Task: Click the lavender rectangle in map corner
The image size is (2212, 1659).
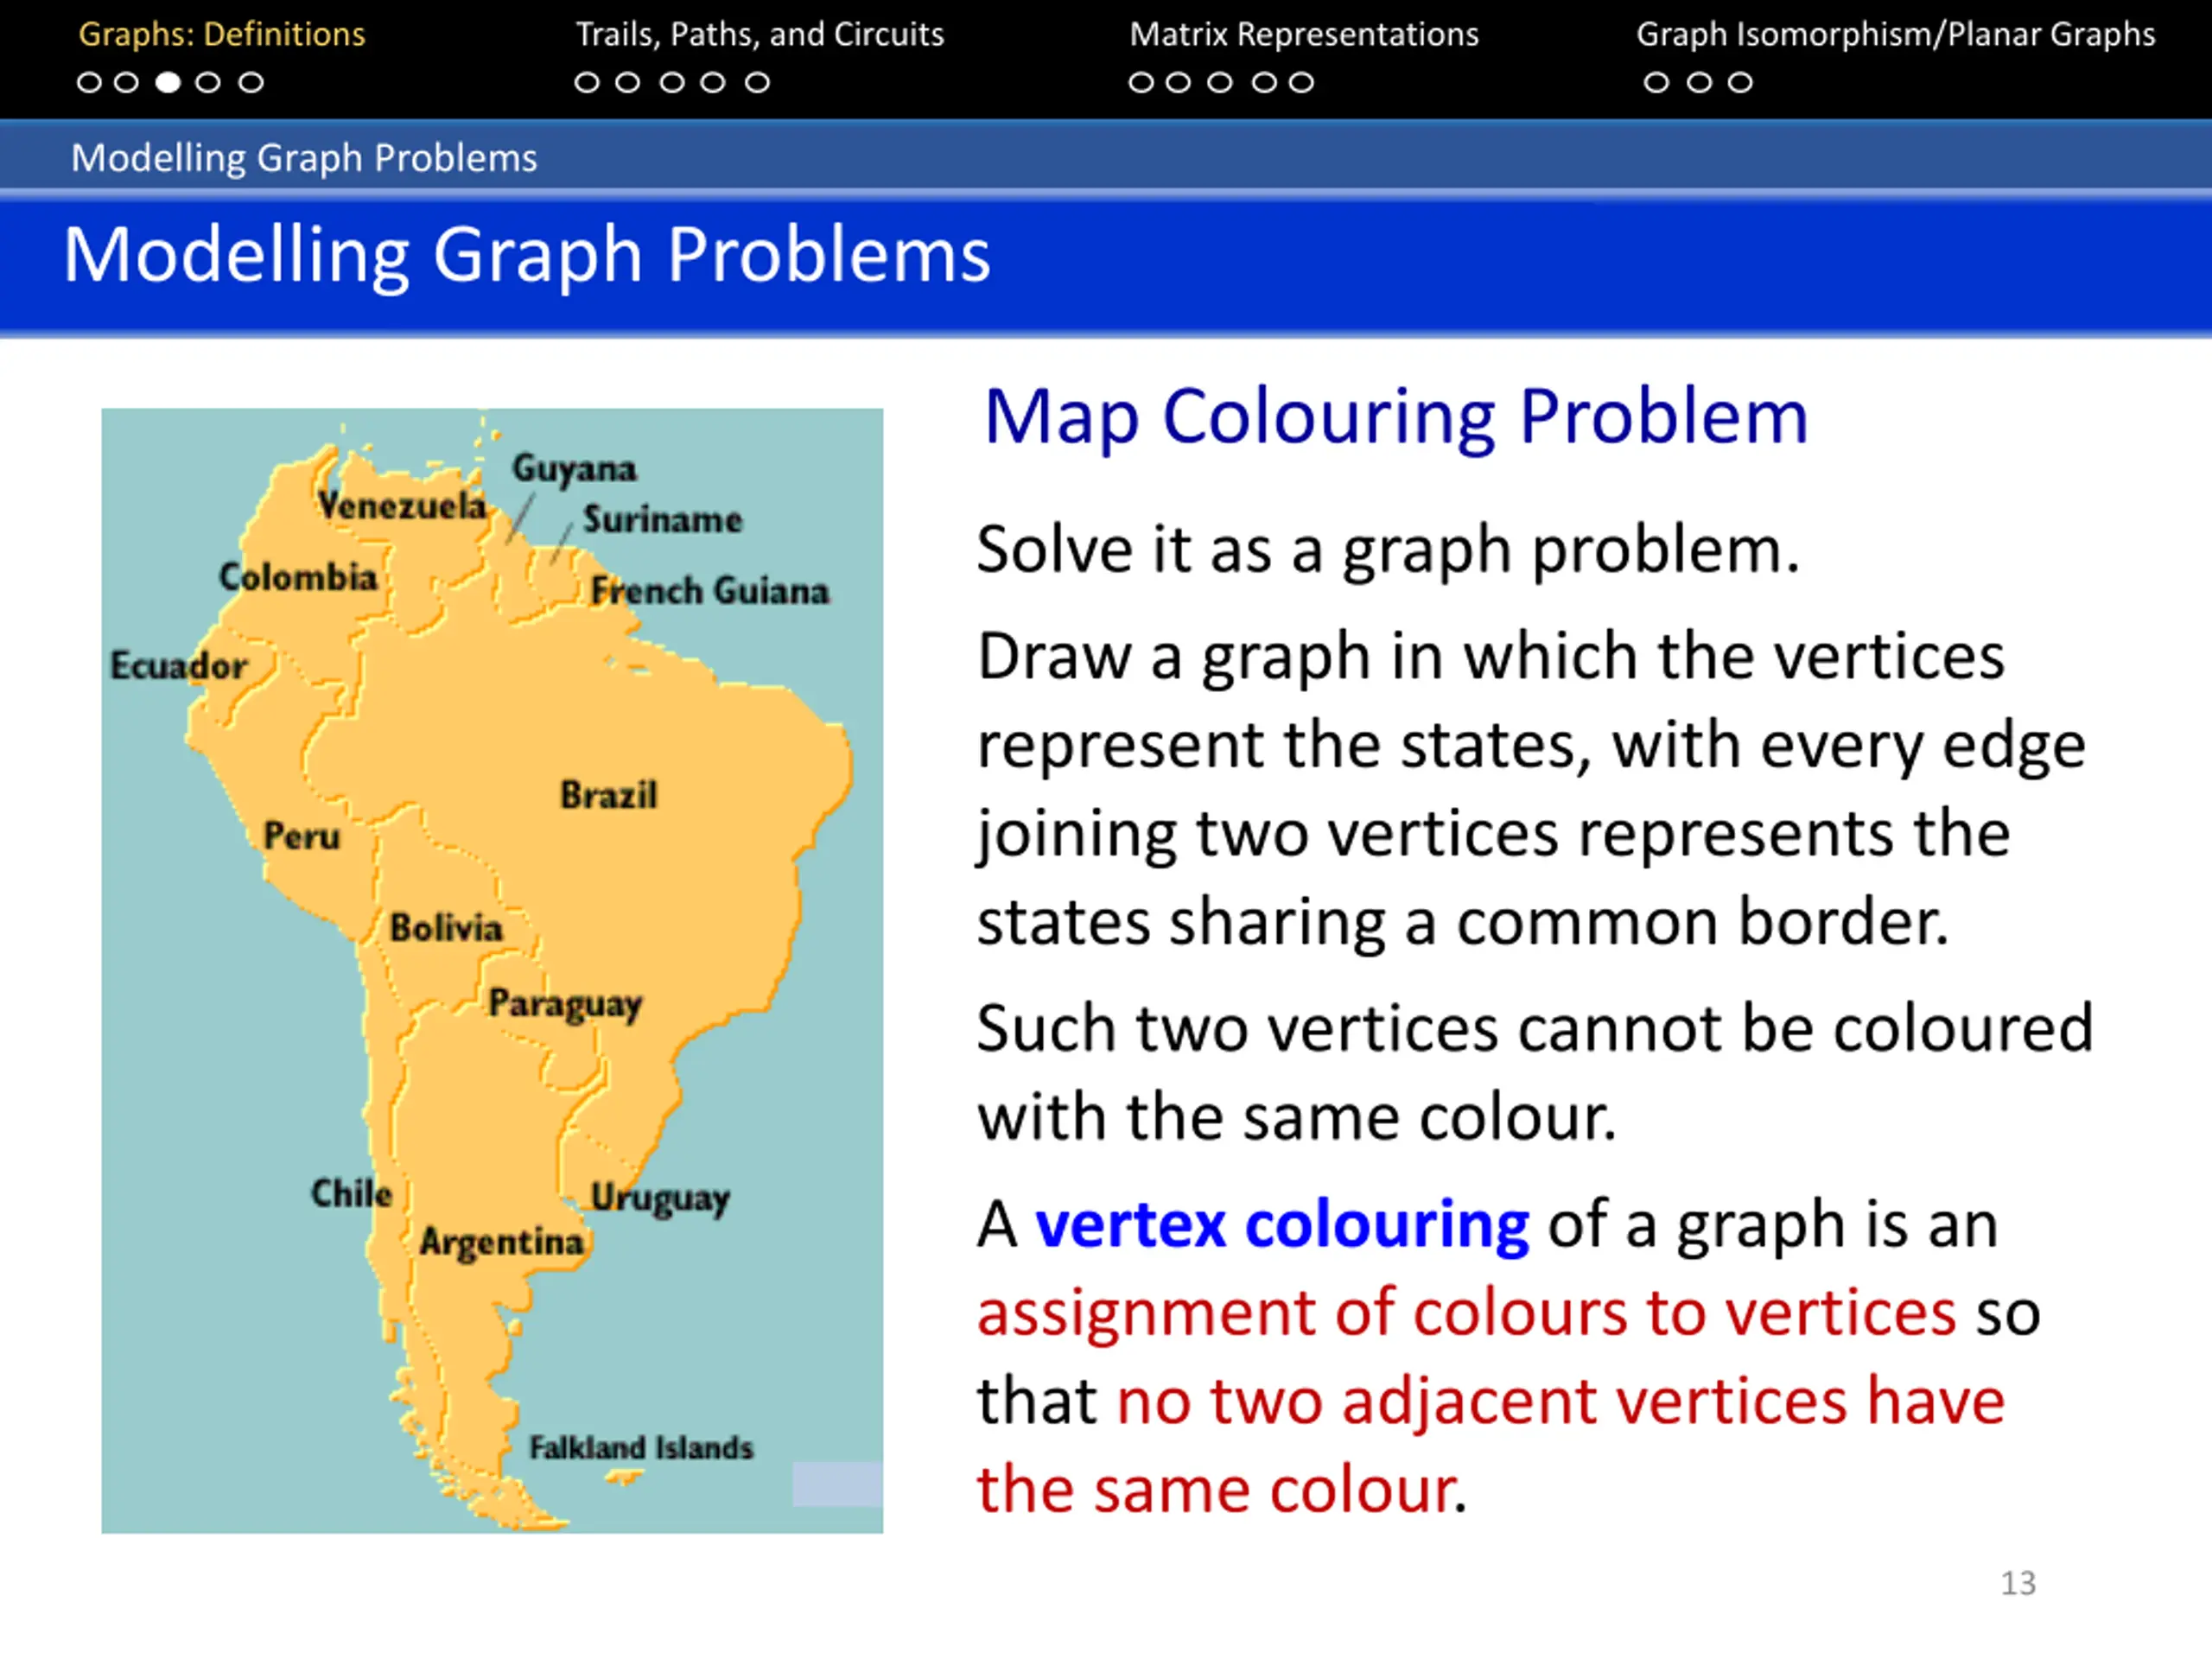Action: pyautogui.click(x=838, y=1484)
